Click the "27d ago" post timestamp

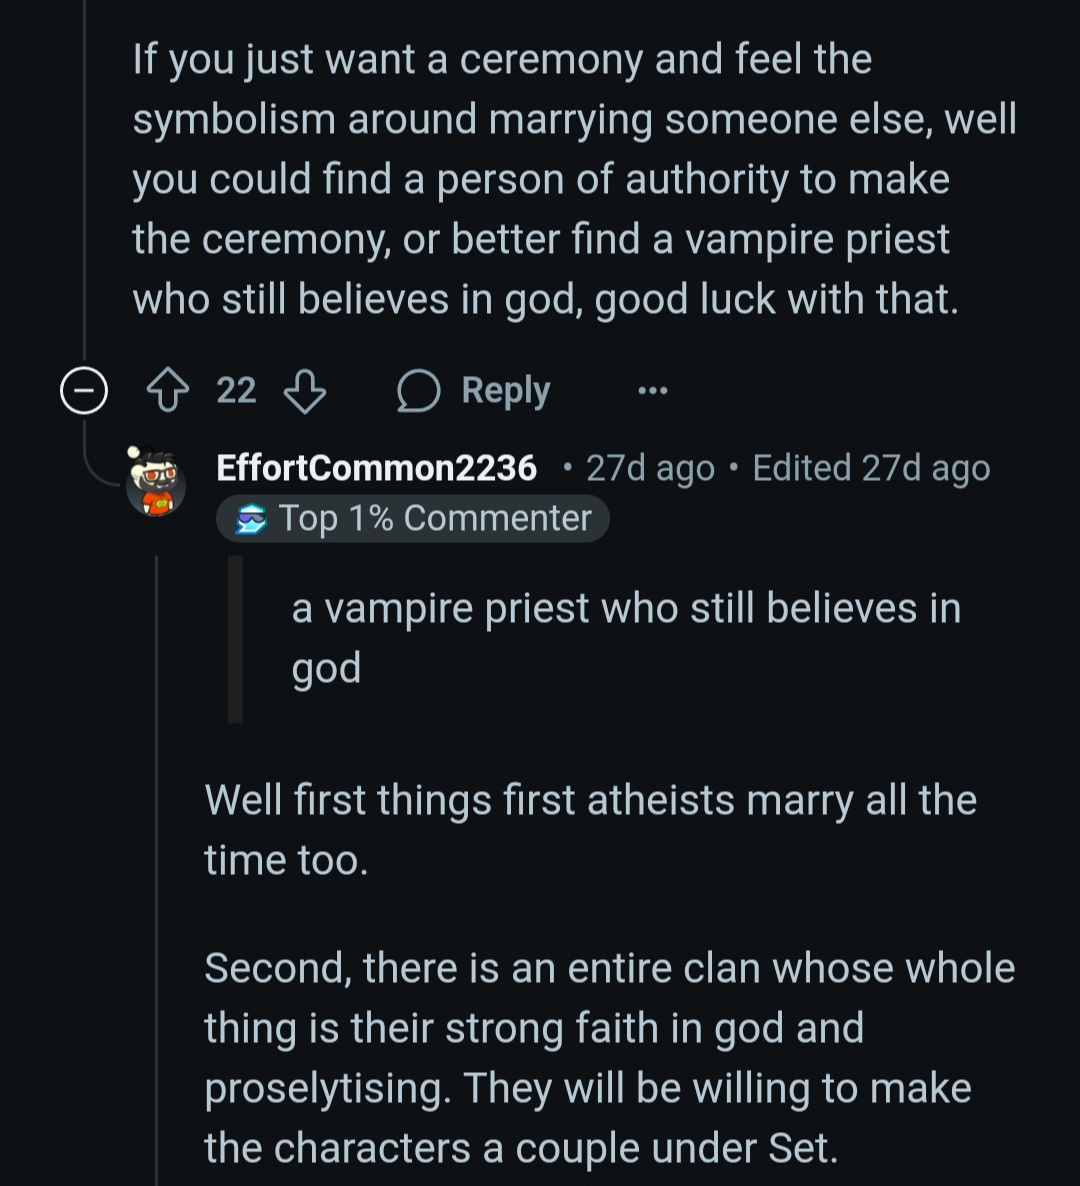click(x=650, y=468)
